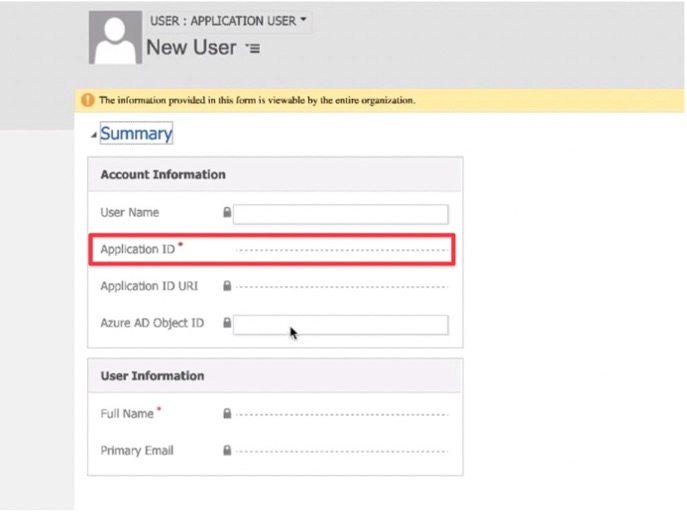Click the Primary Email field value
The height and width of the screenshot is (513, 687).
(341, 451)
